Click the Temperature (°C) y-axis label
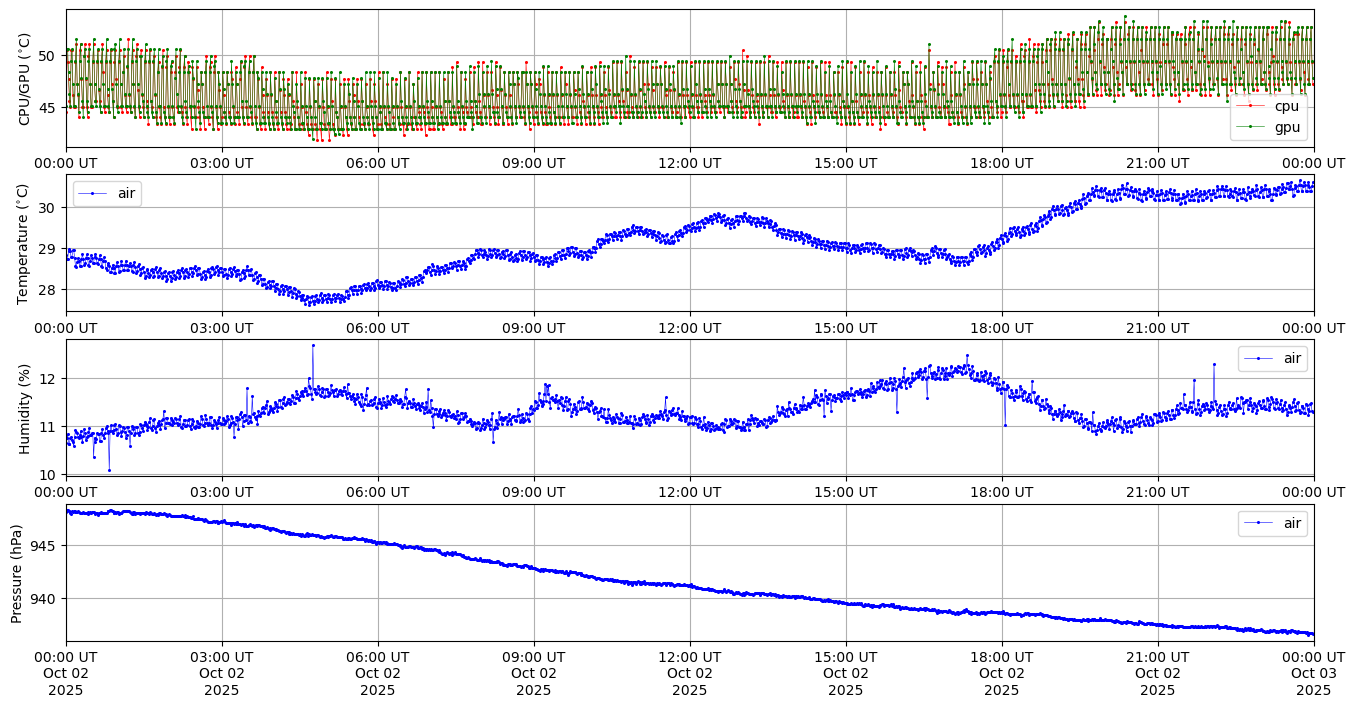 24,243
